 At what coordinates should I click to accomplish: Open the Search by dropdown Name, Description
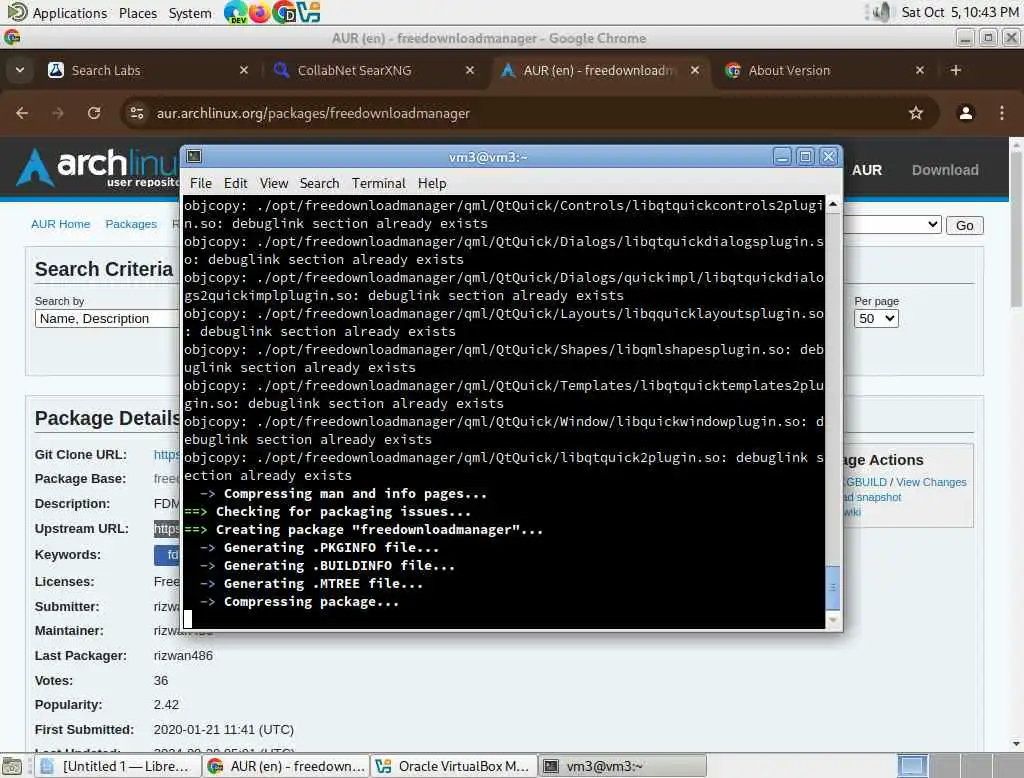(x=107, y=318)
